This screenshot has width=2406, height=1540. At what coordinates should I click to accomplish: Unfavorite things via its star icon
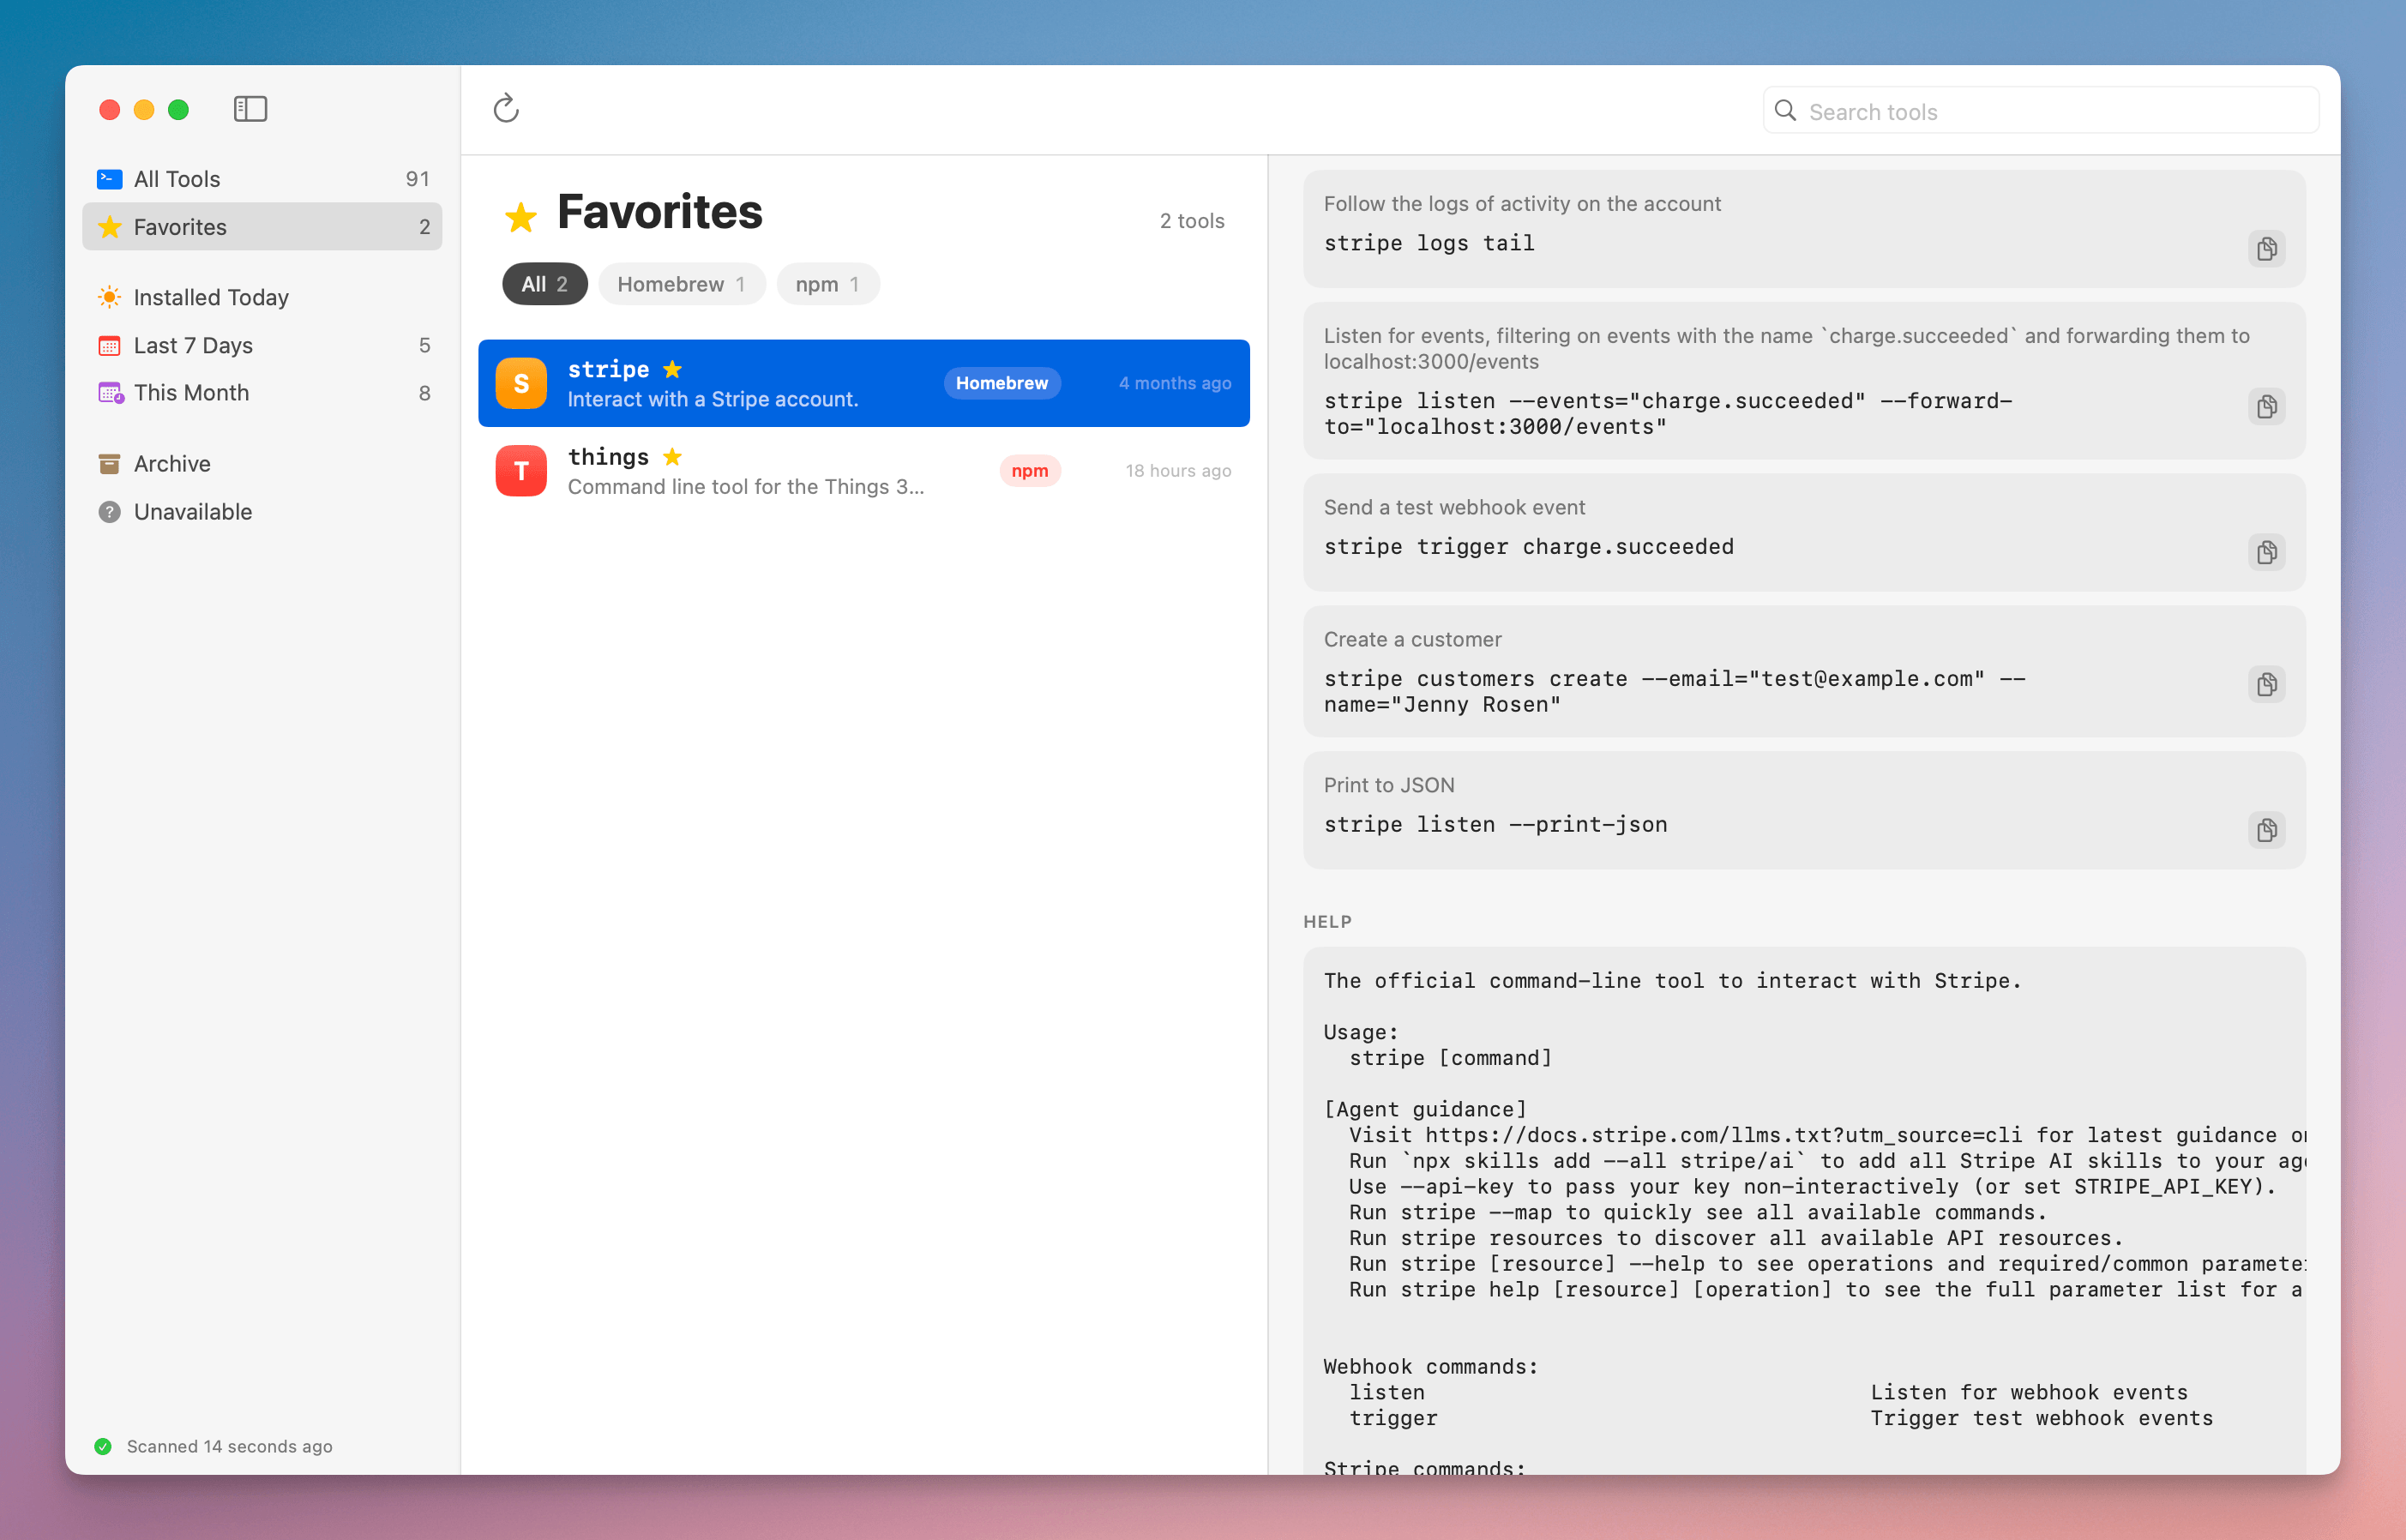(x=672, y=457)
